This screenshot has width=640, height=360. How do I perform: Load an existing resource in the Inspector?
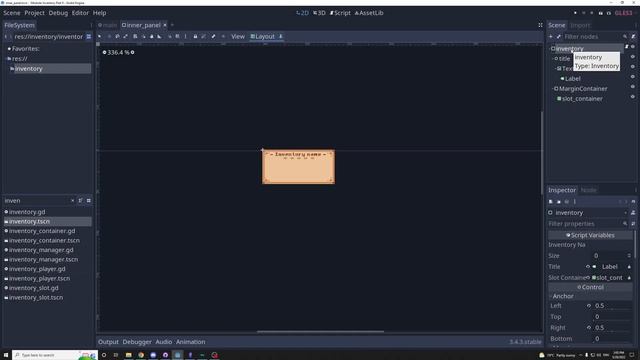559,202
